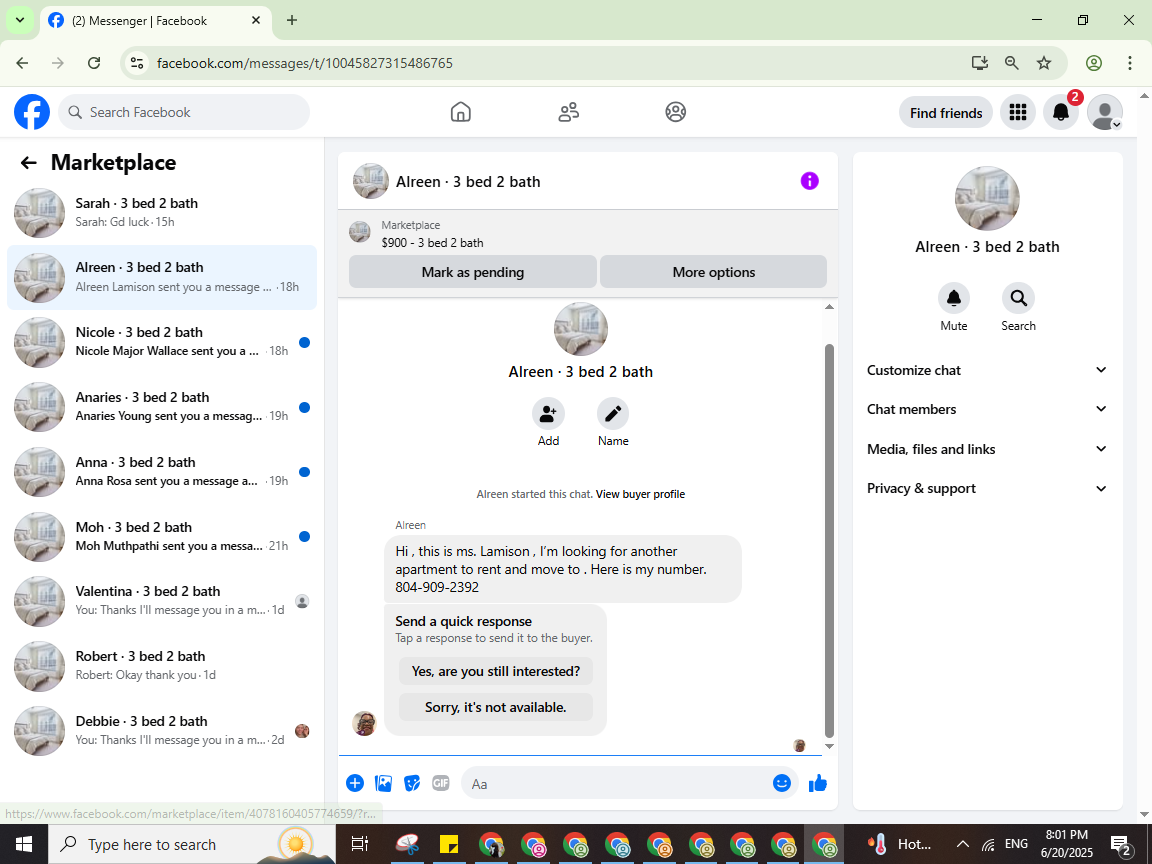Go to the Home feed icon

tap(461, 112)
